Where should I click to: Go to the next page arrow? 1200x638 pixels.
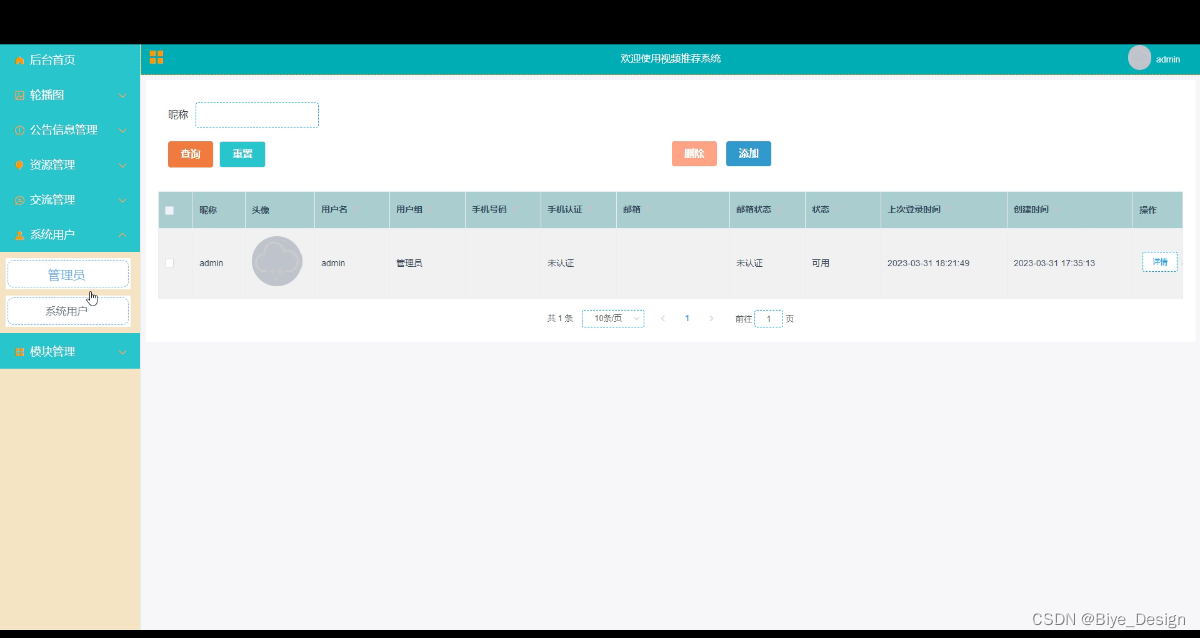coord(711,318)
